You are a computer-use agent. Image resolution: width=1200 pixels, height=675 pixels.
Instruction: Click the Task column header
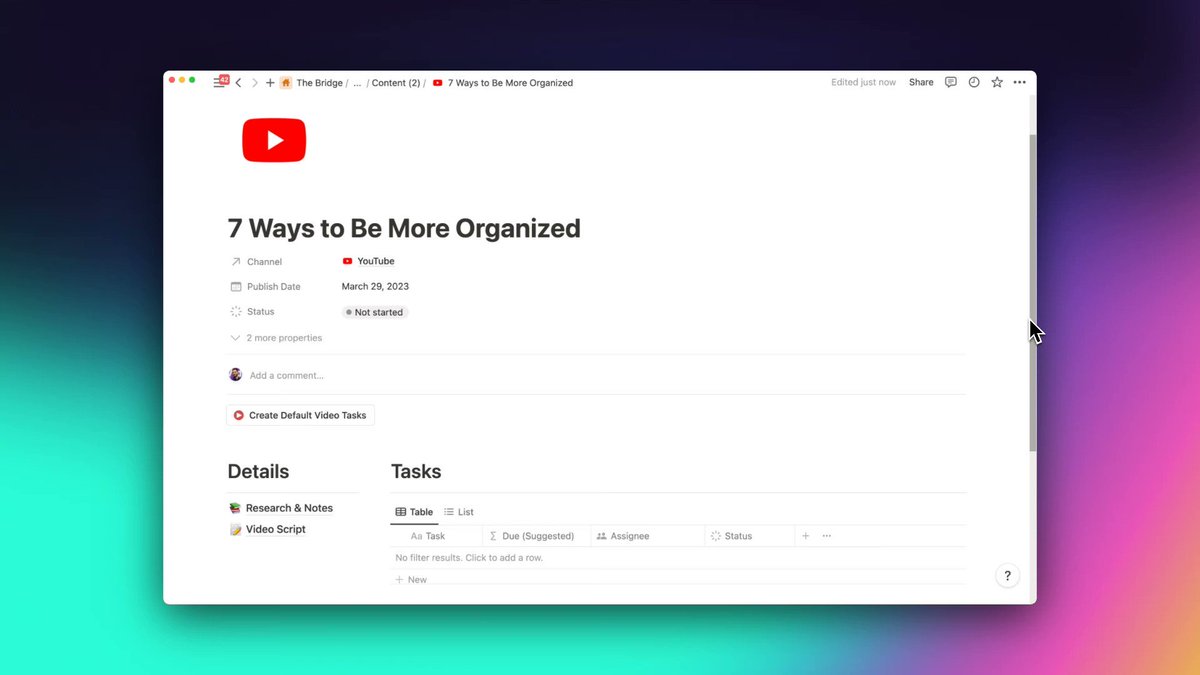pos(436,536)
